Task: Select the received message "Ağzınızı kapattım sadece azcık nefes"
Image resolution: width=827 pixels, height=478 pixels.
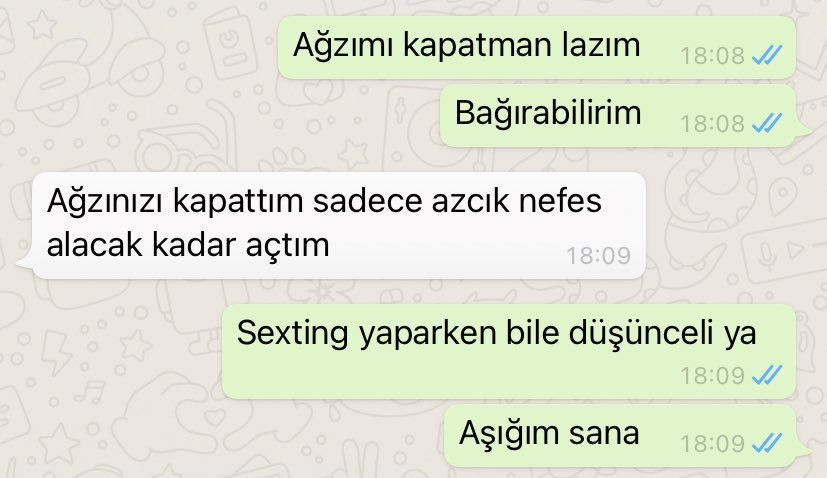Action: (x=339, y=225)
